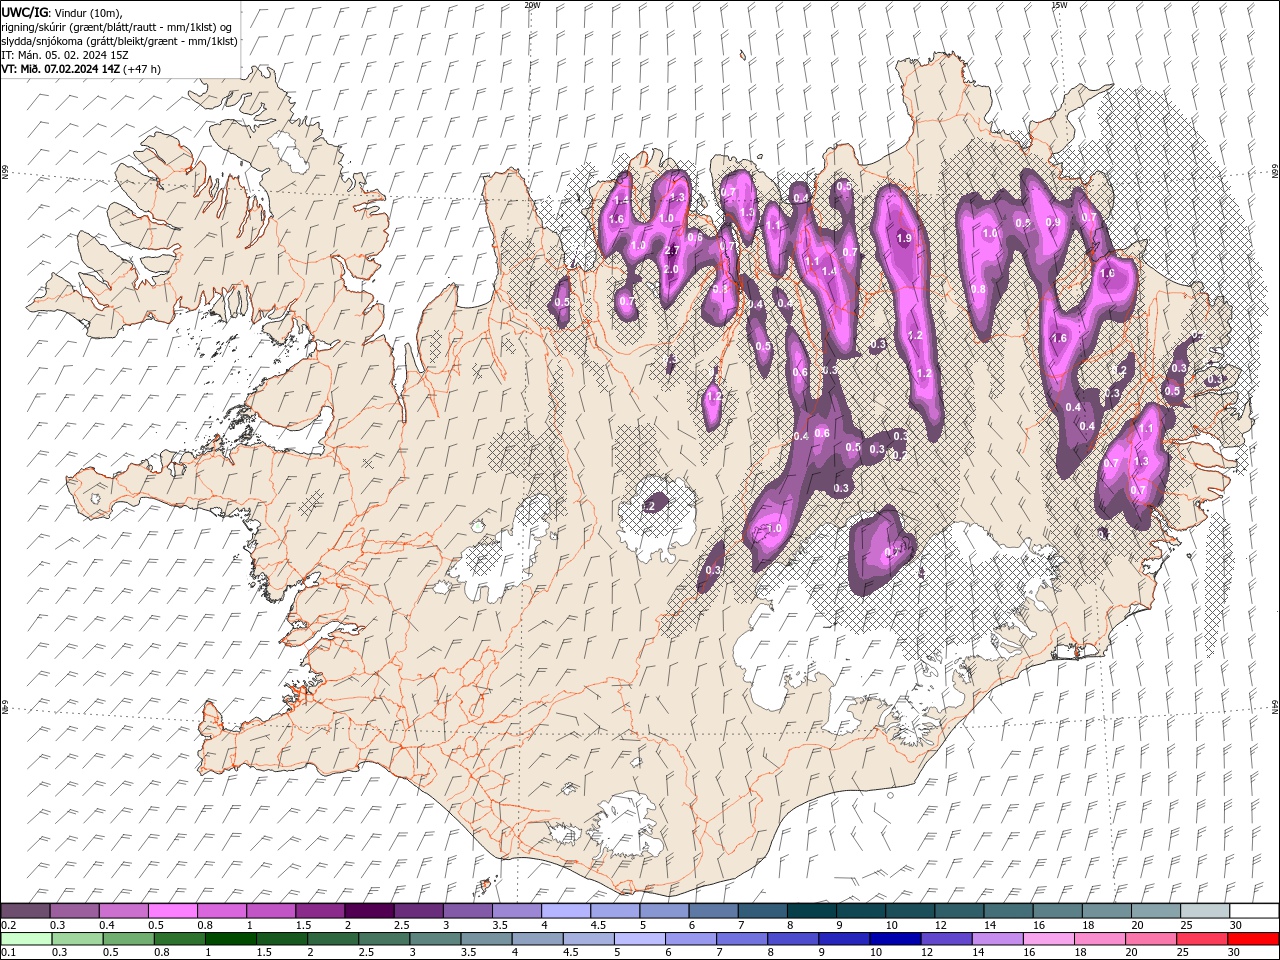Select the bright red 30 lower legend swatch
Viewport: 1280px width, 960px height.
point(1253,939)
